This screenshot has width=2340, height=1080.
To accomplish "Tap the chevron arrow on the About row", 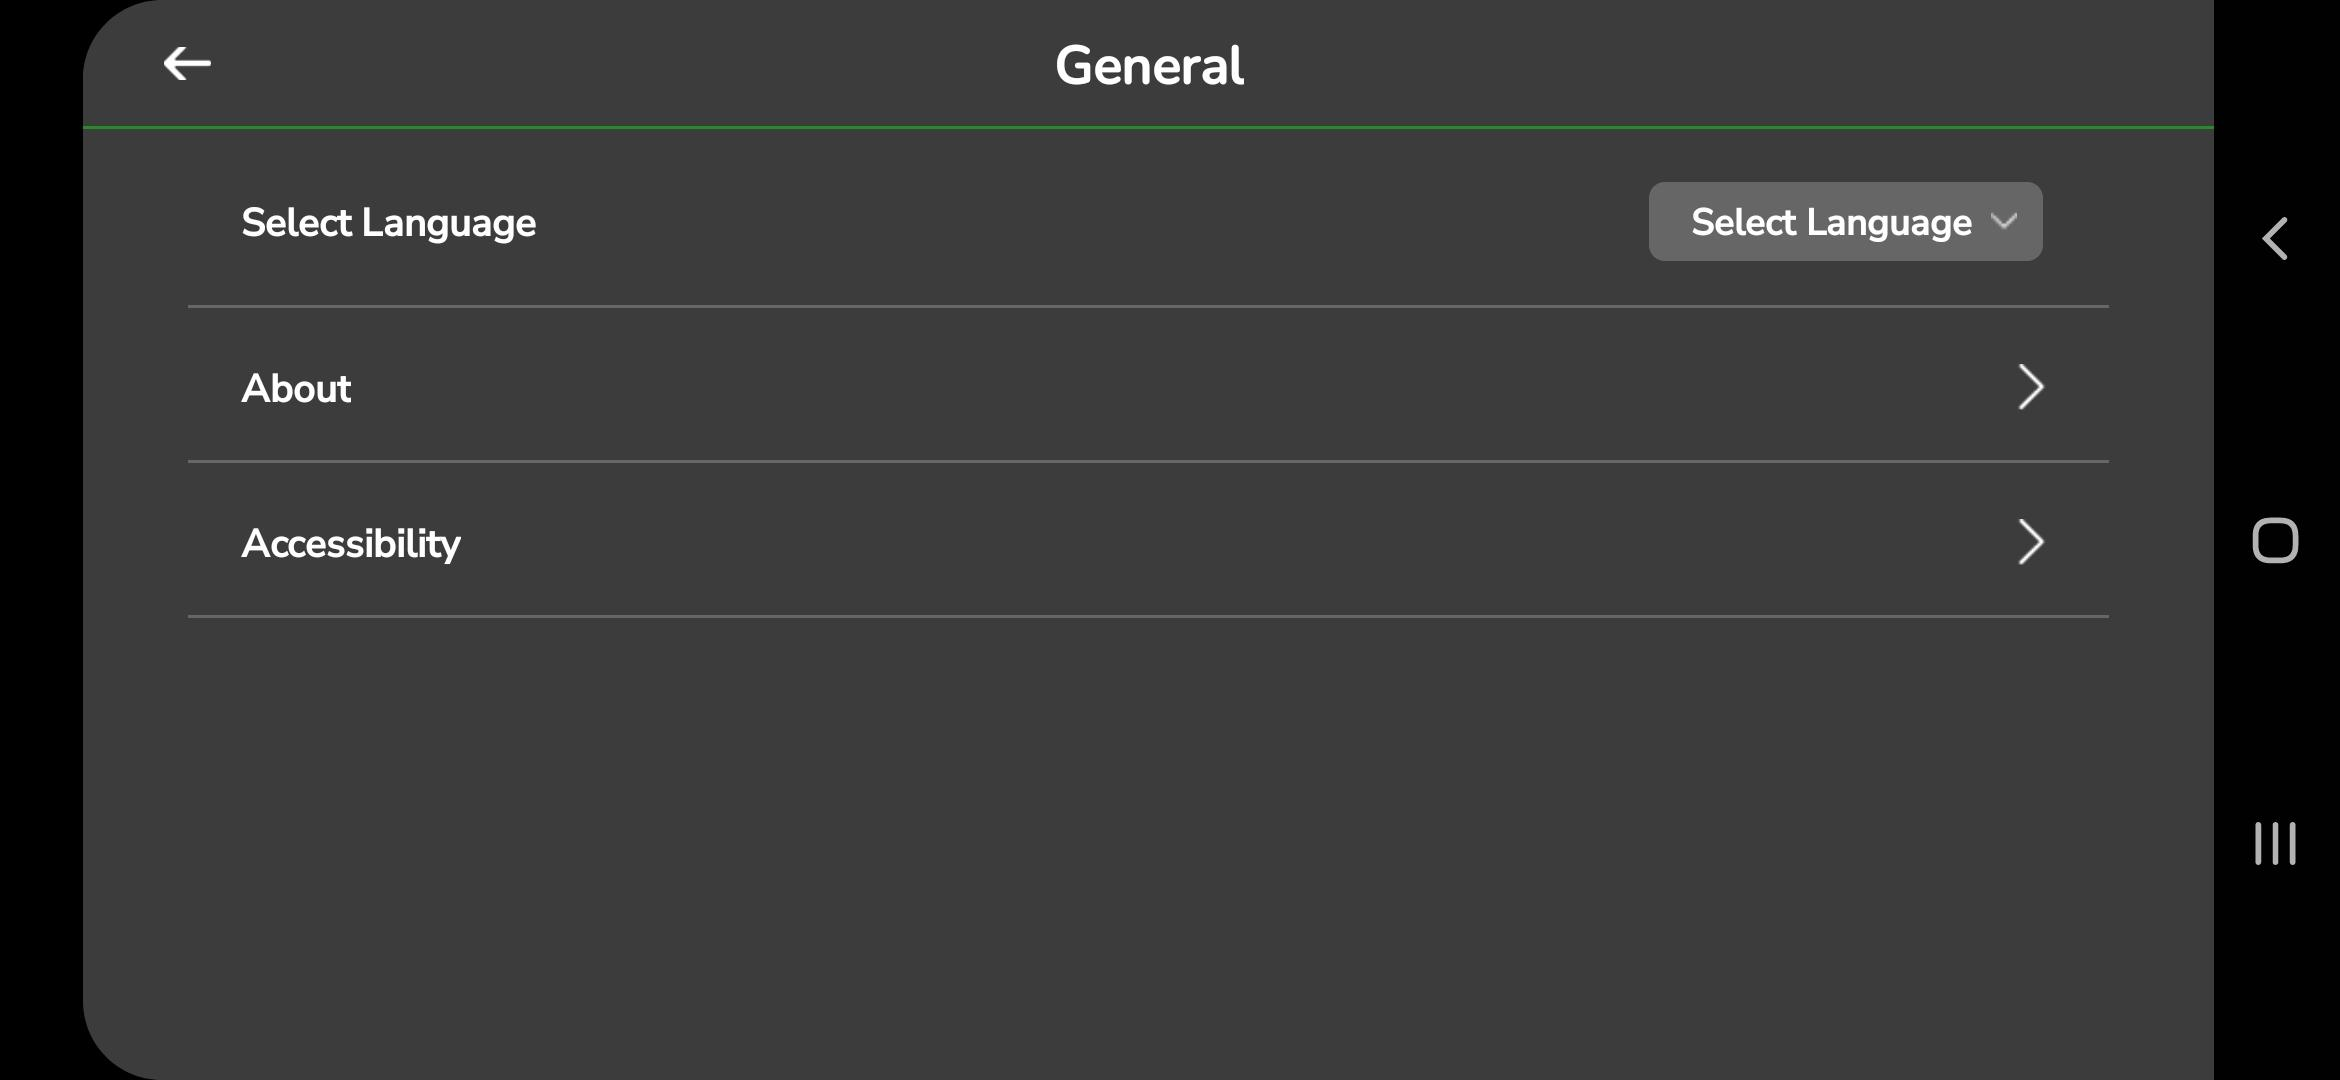I will tap(2030, 387).
